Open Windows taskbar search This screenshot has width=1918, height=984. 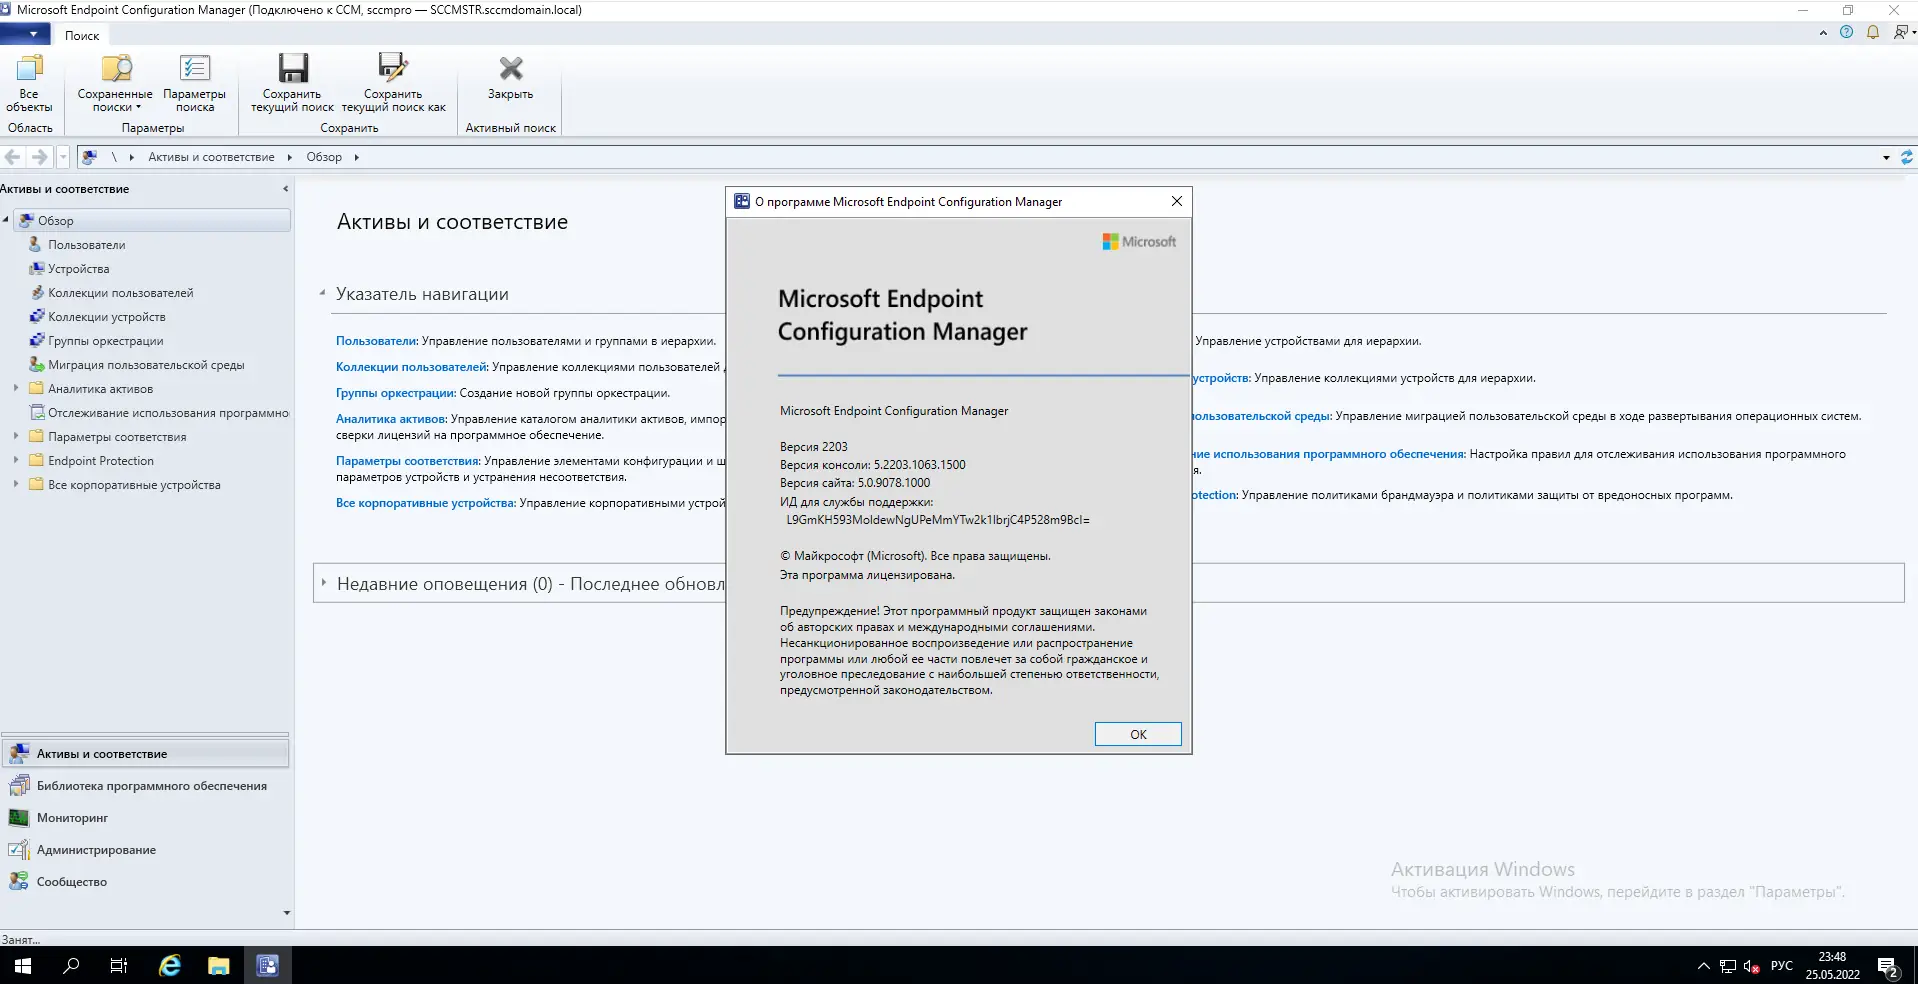point(71,966)
